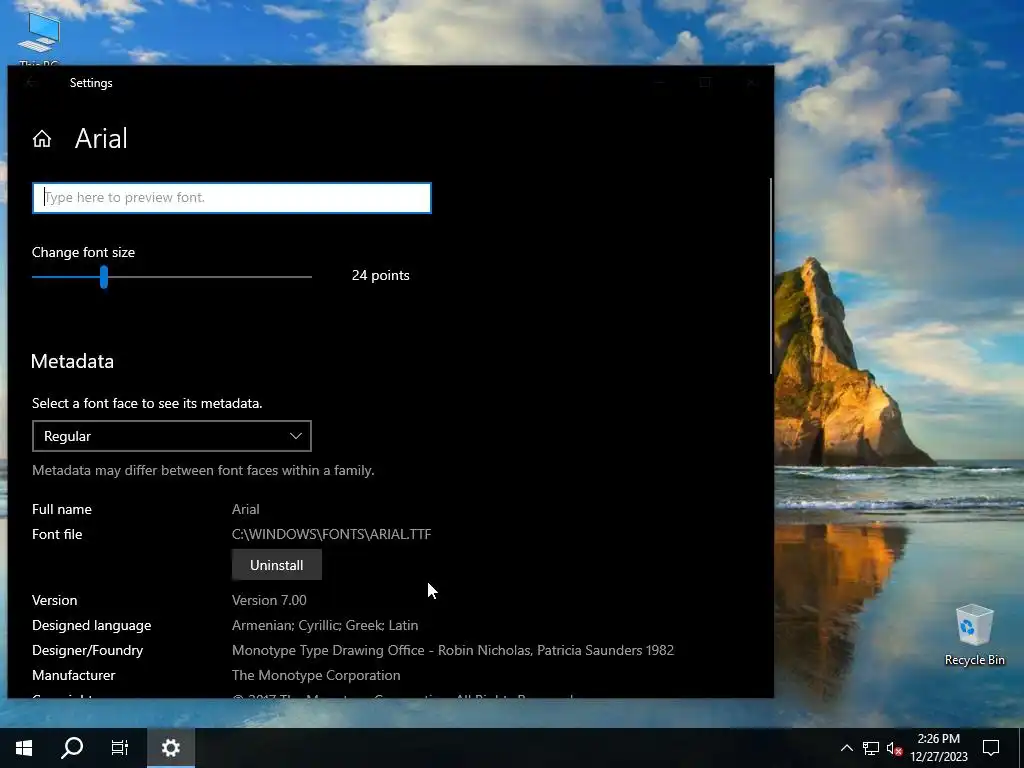Image resolution: width=1024 pixels, height=768 pixels.
Task: Open Task View on taskbar
Action: [120, 748]
